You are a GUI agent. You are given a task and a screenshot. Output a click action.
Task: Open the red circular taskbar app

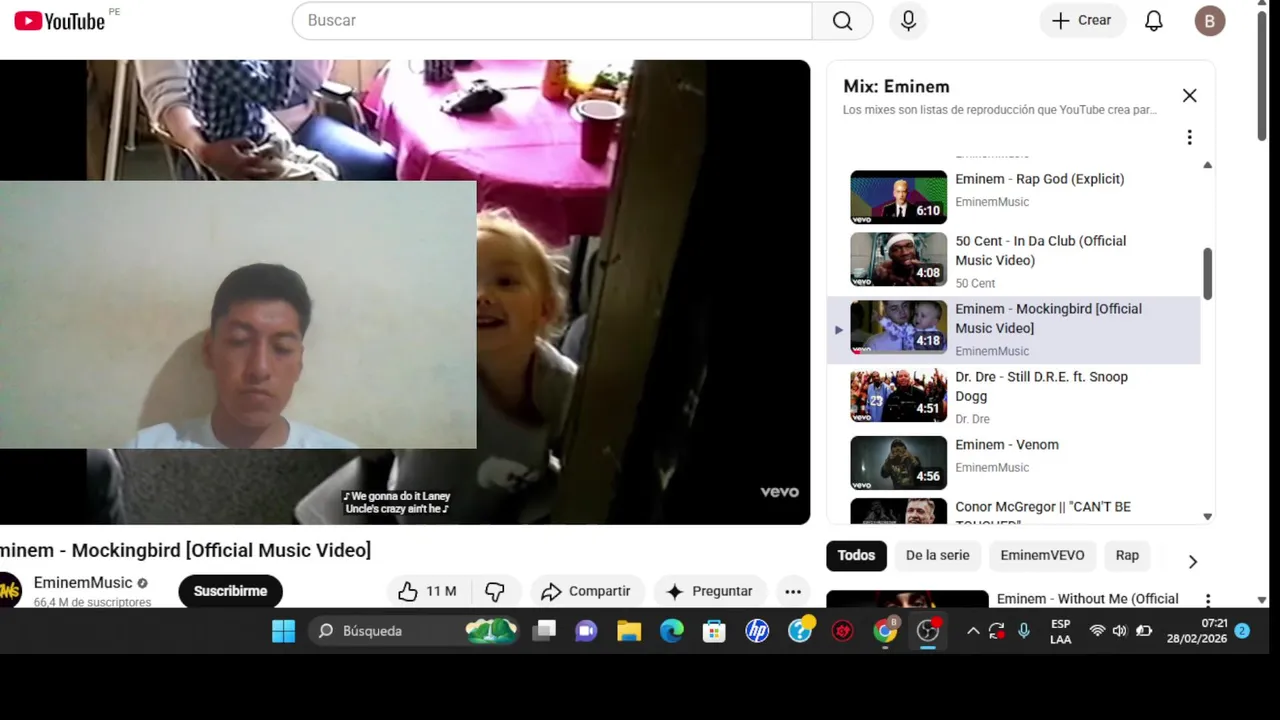pos(843,631)
